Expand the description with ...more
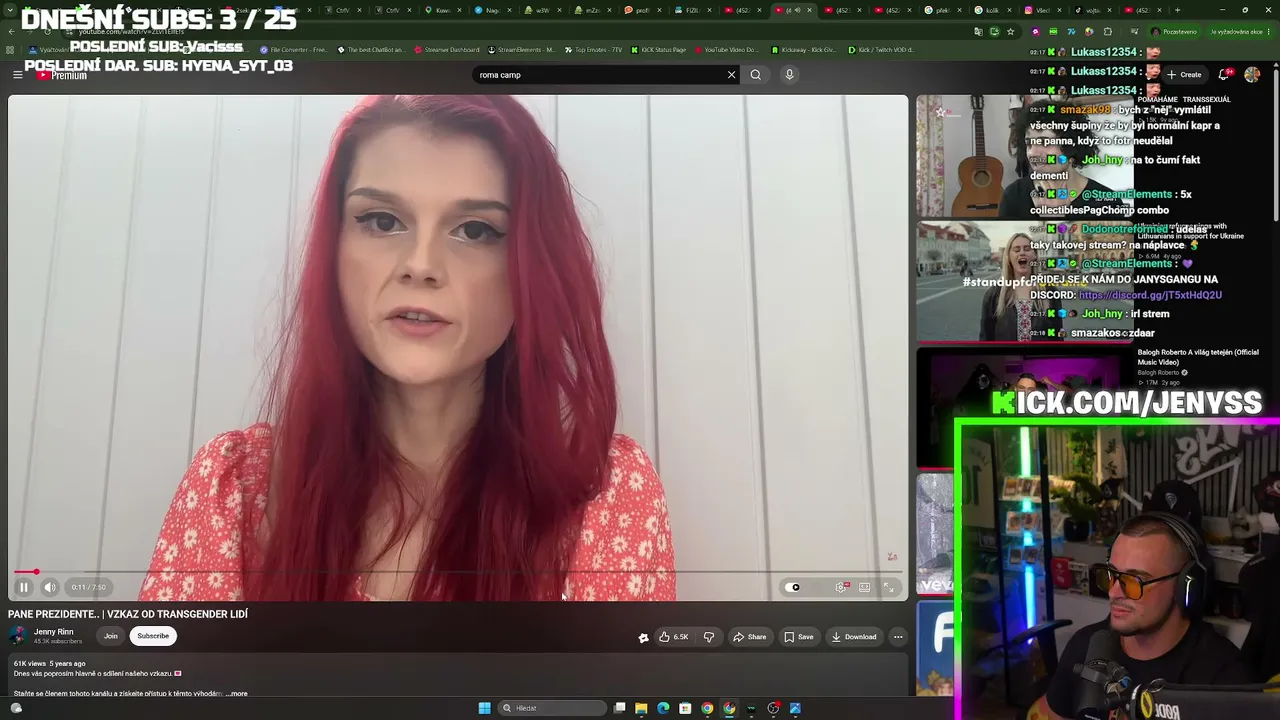The height and width of the screenshot is (720, 1280). pos(238,693)
